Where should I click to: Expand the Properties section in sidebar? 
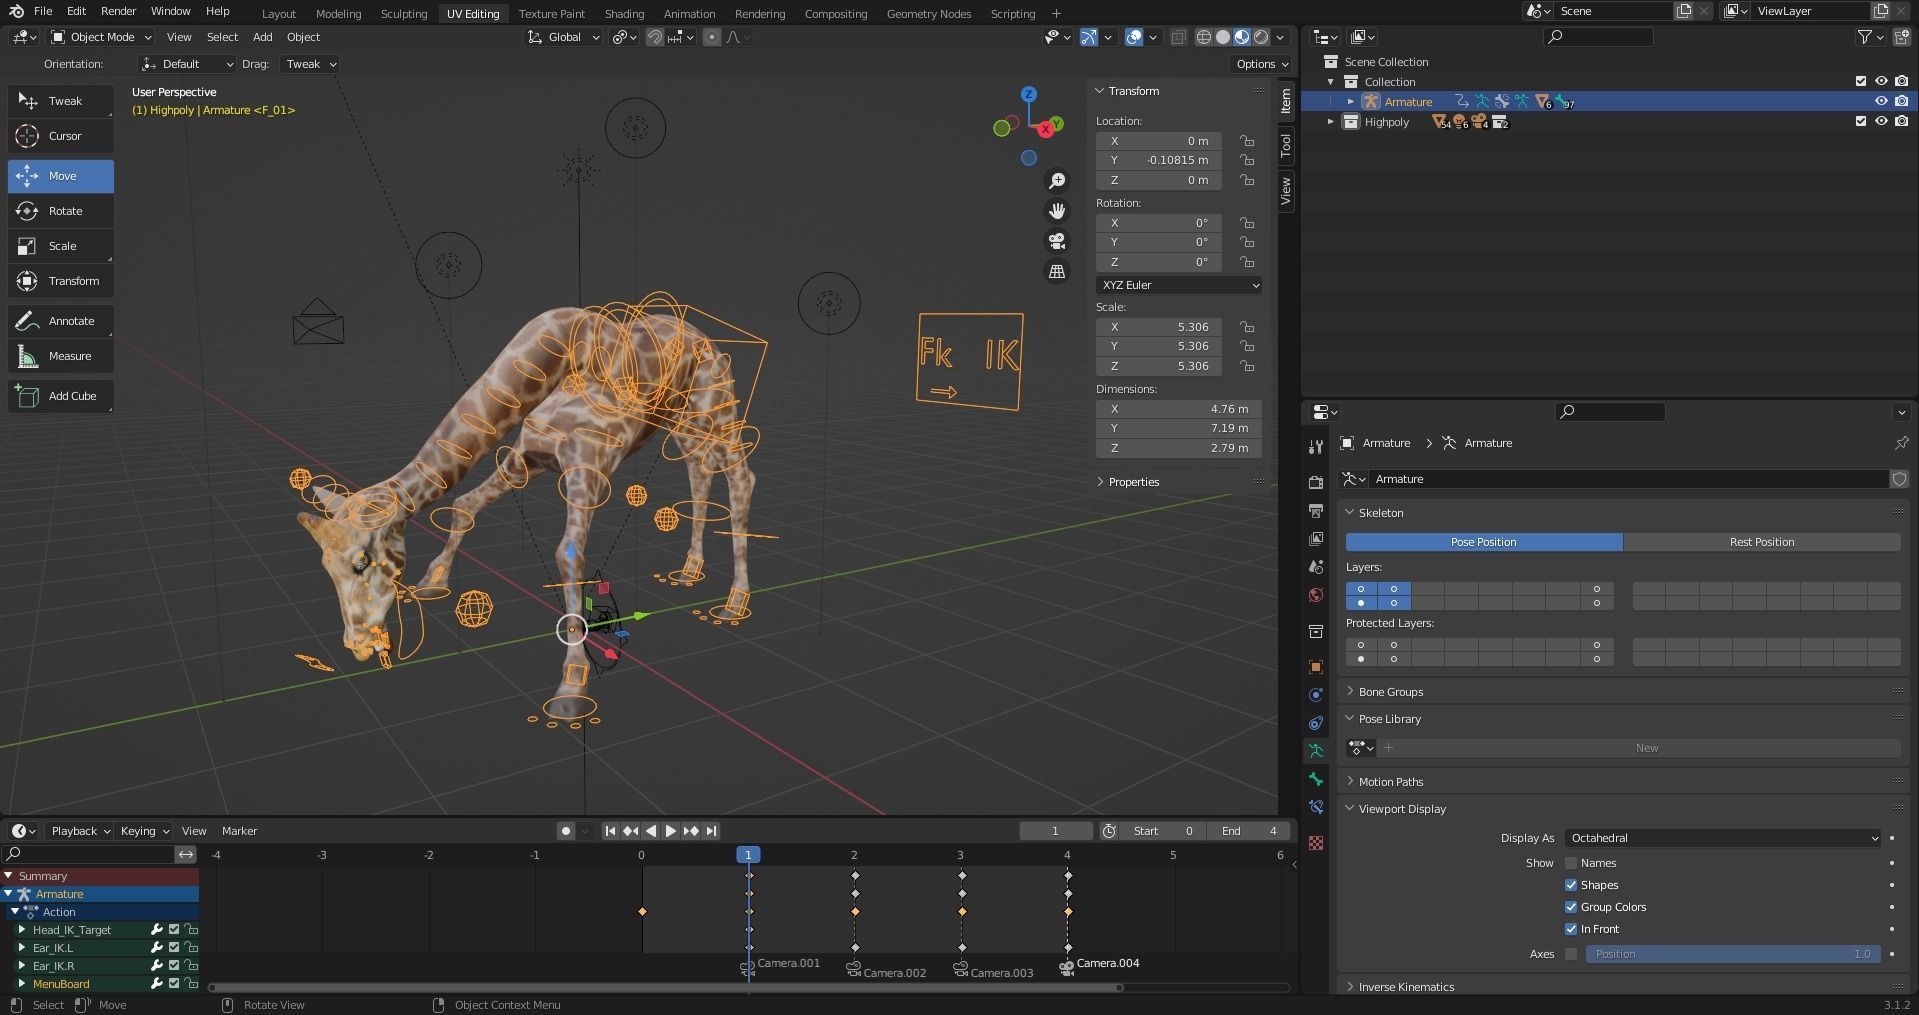click(1132, 482)
